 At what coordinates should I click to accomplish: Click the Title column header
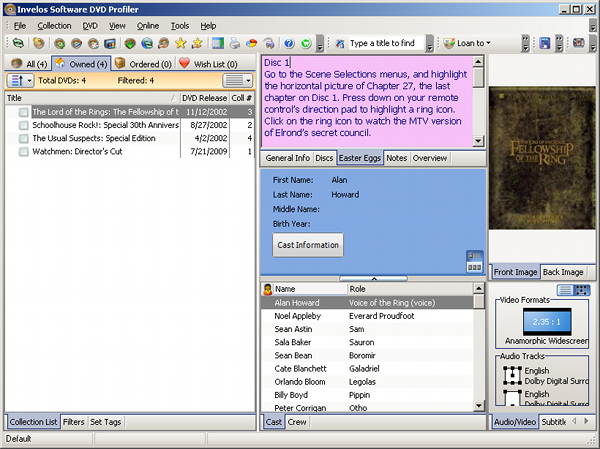point(92,98)
